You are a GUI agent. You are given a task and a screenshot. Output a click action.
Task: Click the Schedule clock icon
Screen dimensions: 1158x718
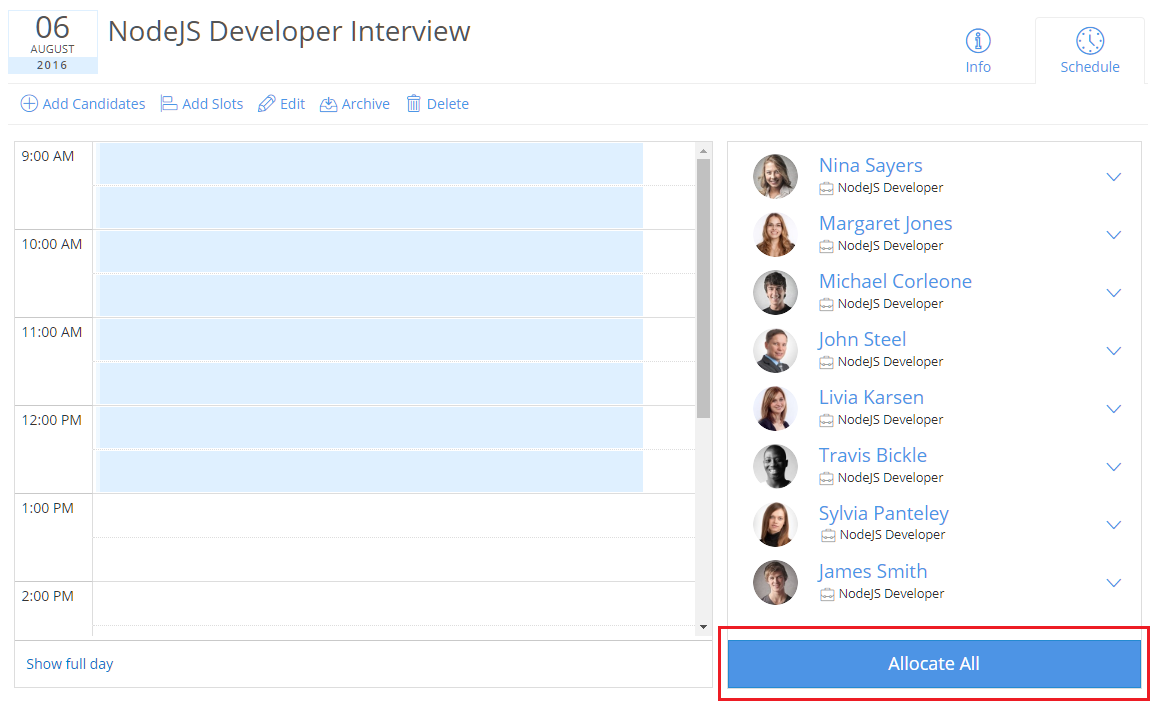tap(1089, 41)
